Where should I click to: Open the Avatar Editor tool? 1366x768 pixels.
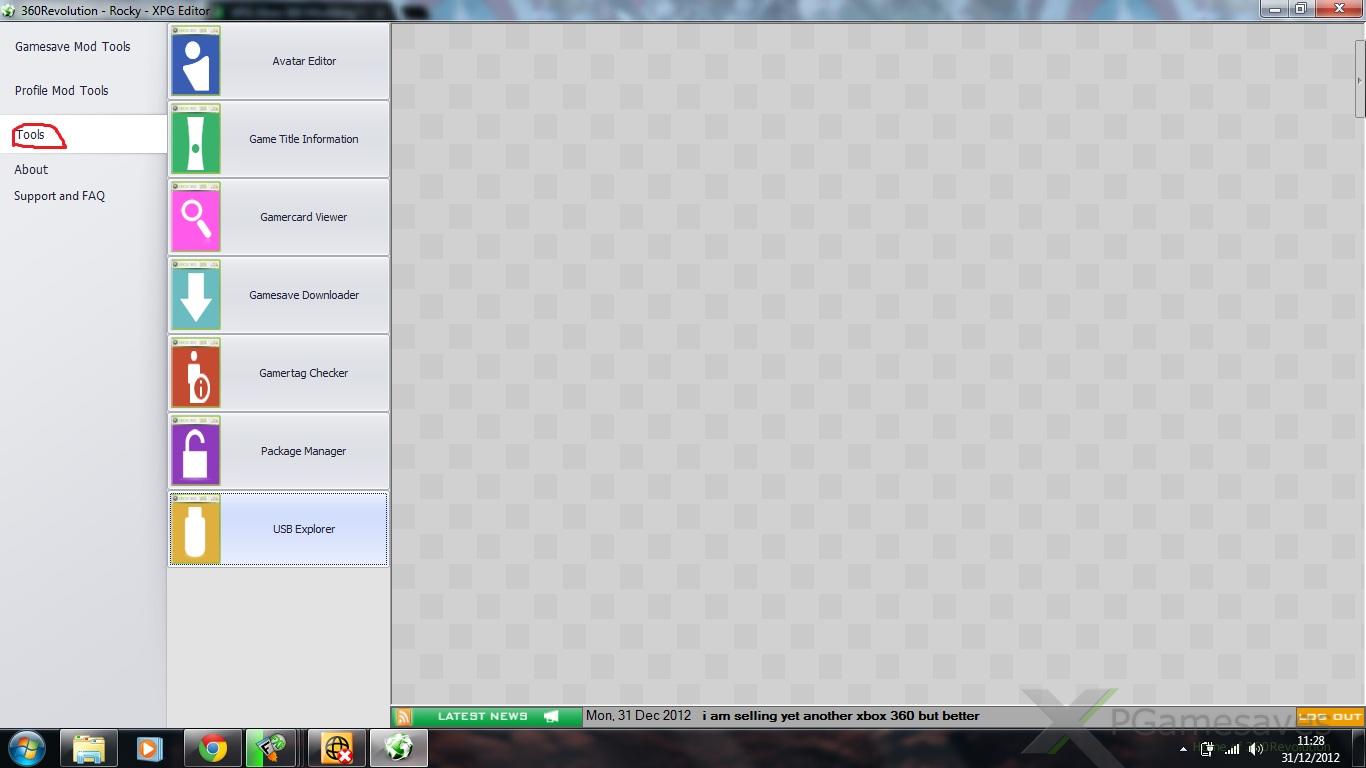click(303, 61)
